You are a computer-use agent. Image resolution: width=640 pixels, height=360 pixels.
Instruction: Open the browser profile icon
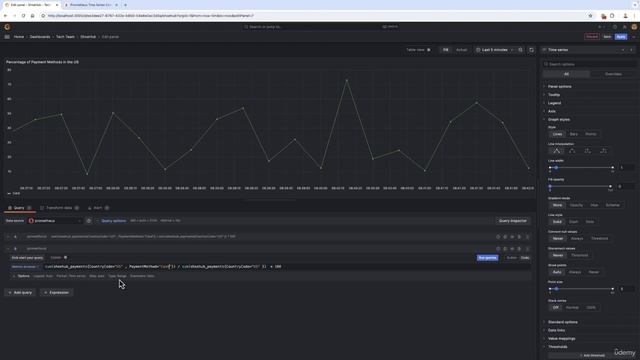tap(625, 16)
